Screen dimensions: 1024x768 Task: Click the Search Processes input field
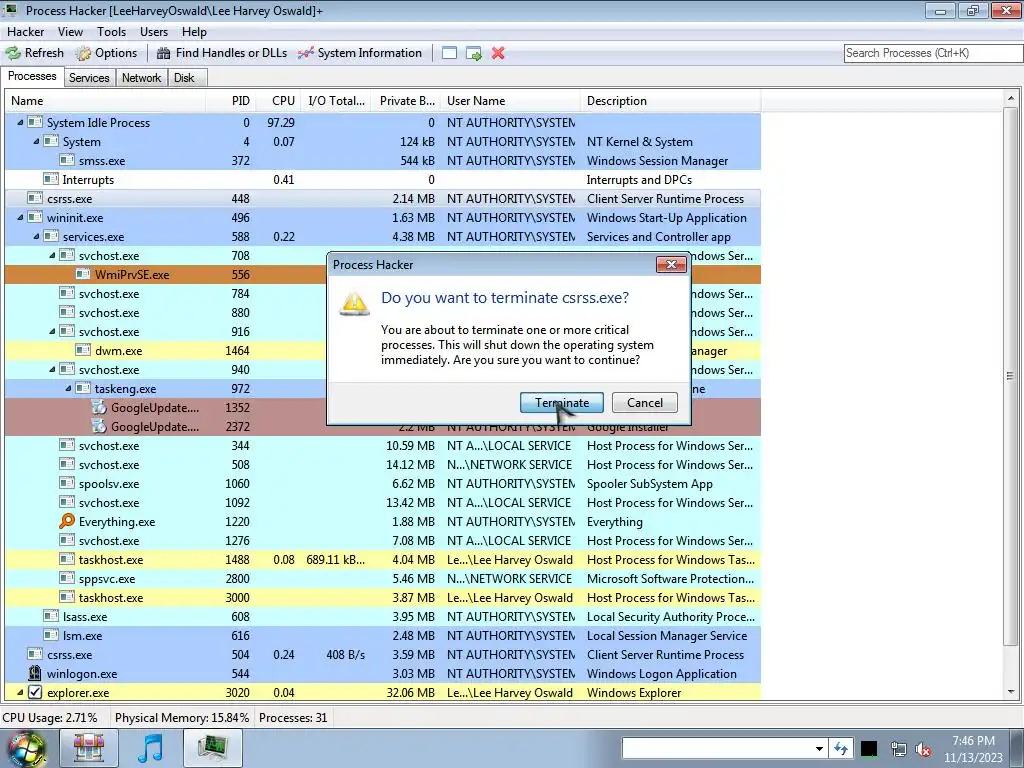click(x=933, y=53)
